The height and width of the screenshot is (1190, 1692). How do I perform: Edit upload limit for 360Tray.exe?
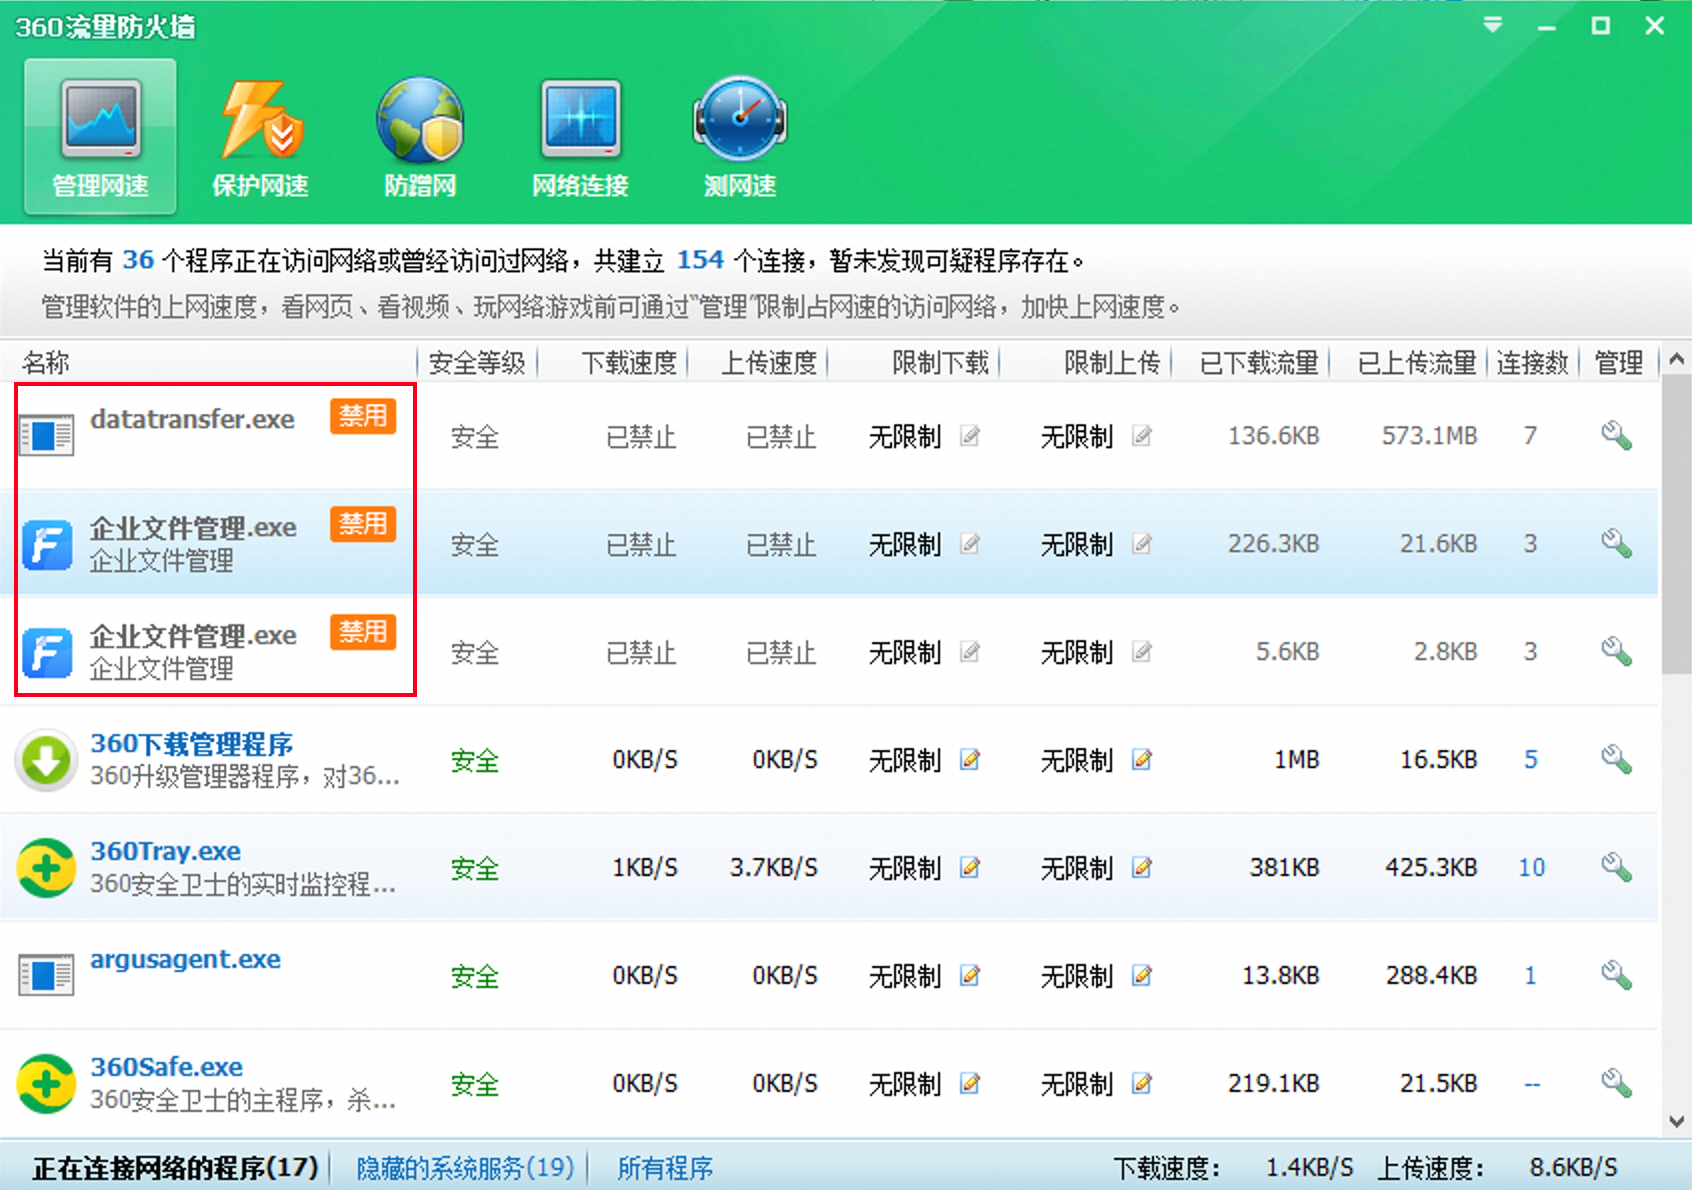pos(1142,868)
